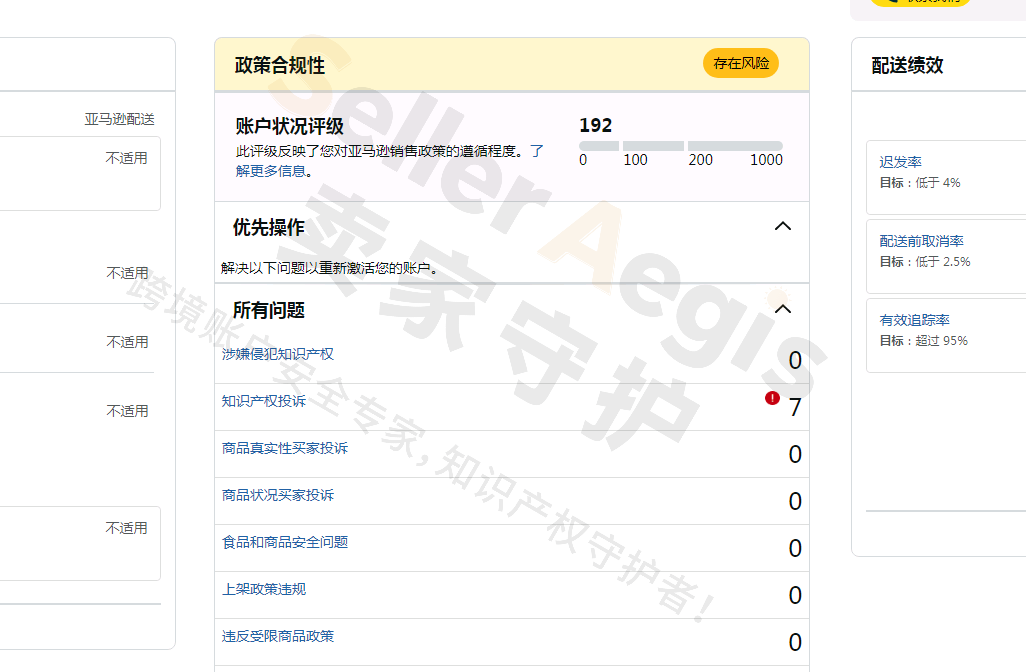Open 食品和商品安全问题 link
The width and height of the screenshot is (1026, 672).
[x=285, y=542]
